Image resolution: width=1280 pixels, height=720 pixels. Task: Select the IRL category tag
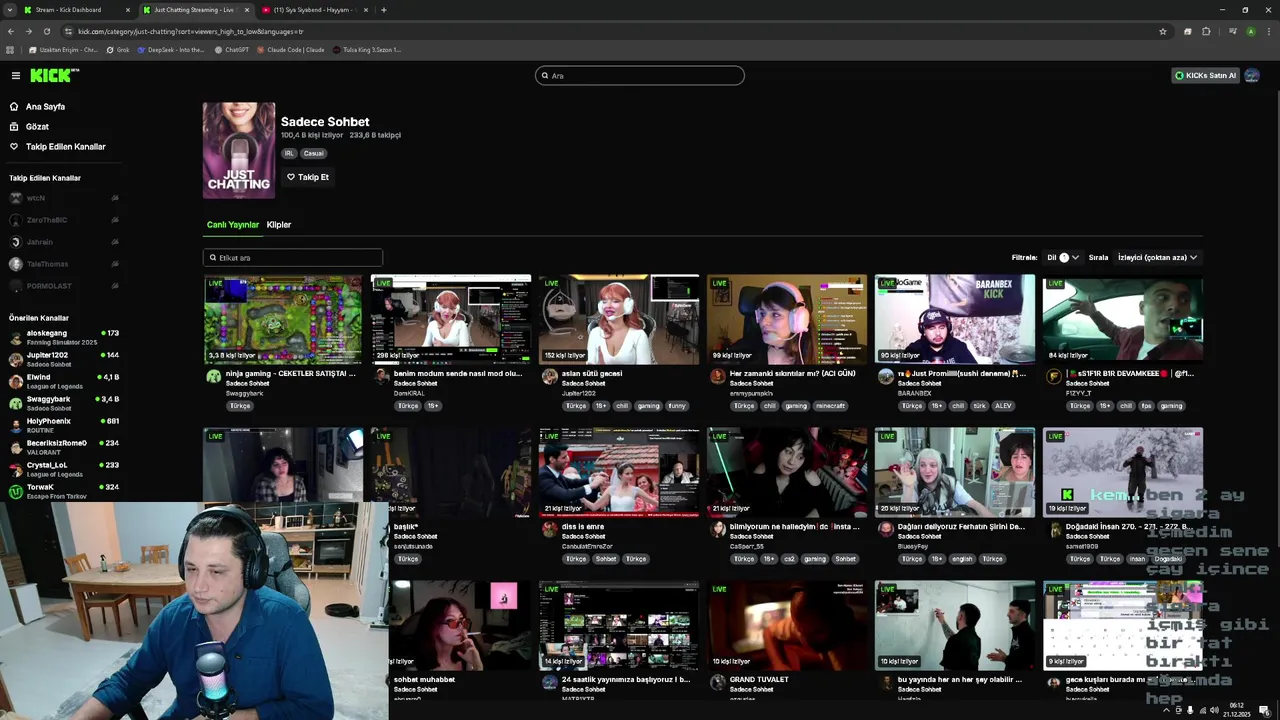point(289,153)
